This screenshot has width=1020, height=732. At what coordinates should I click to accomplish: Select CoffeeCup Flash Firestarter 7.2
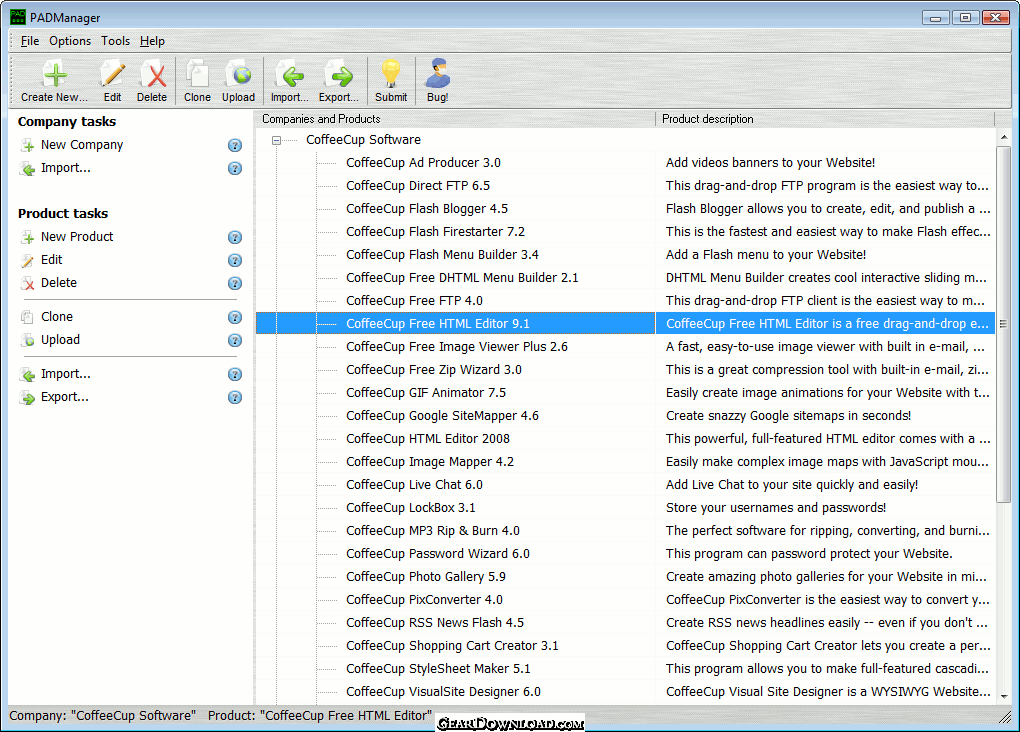435,232
